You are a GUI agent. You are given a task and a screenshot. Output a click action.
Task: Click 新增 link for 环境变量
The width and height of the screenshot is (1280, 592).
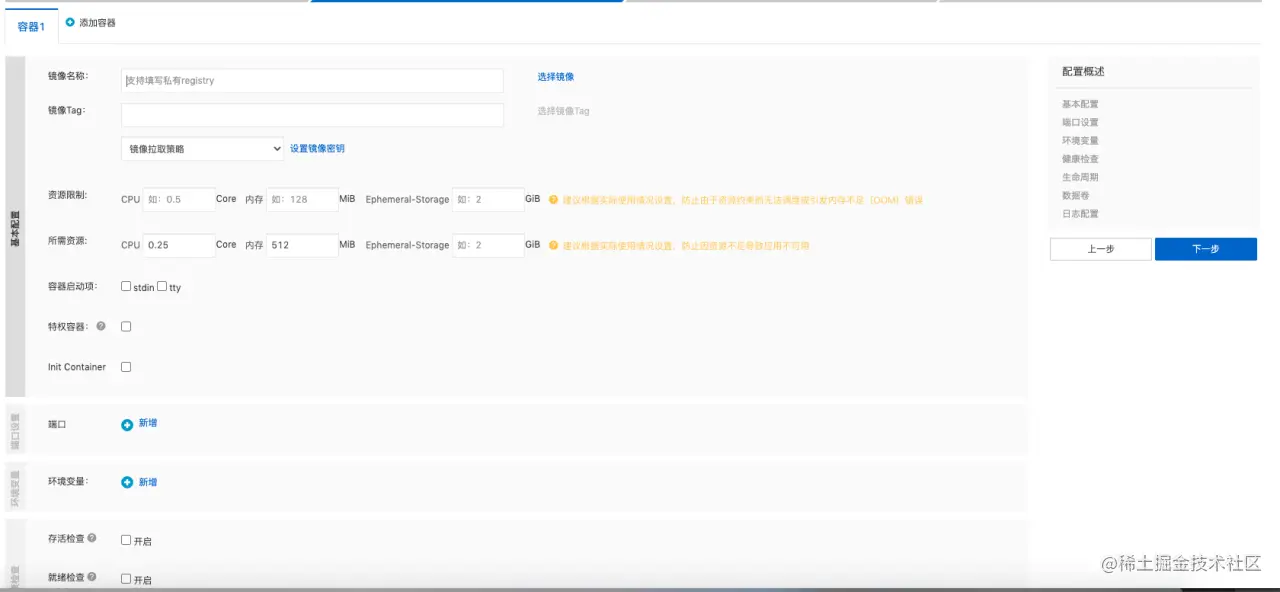click(x=148, y=482)
